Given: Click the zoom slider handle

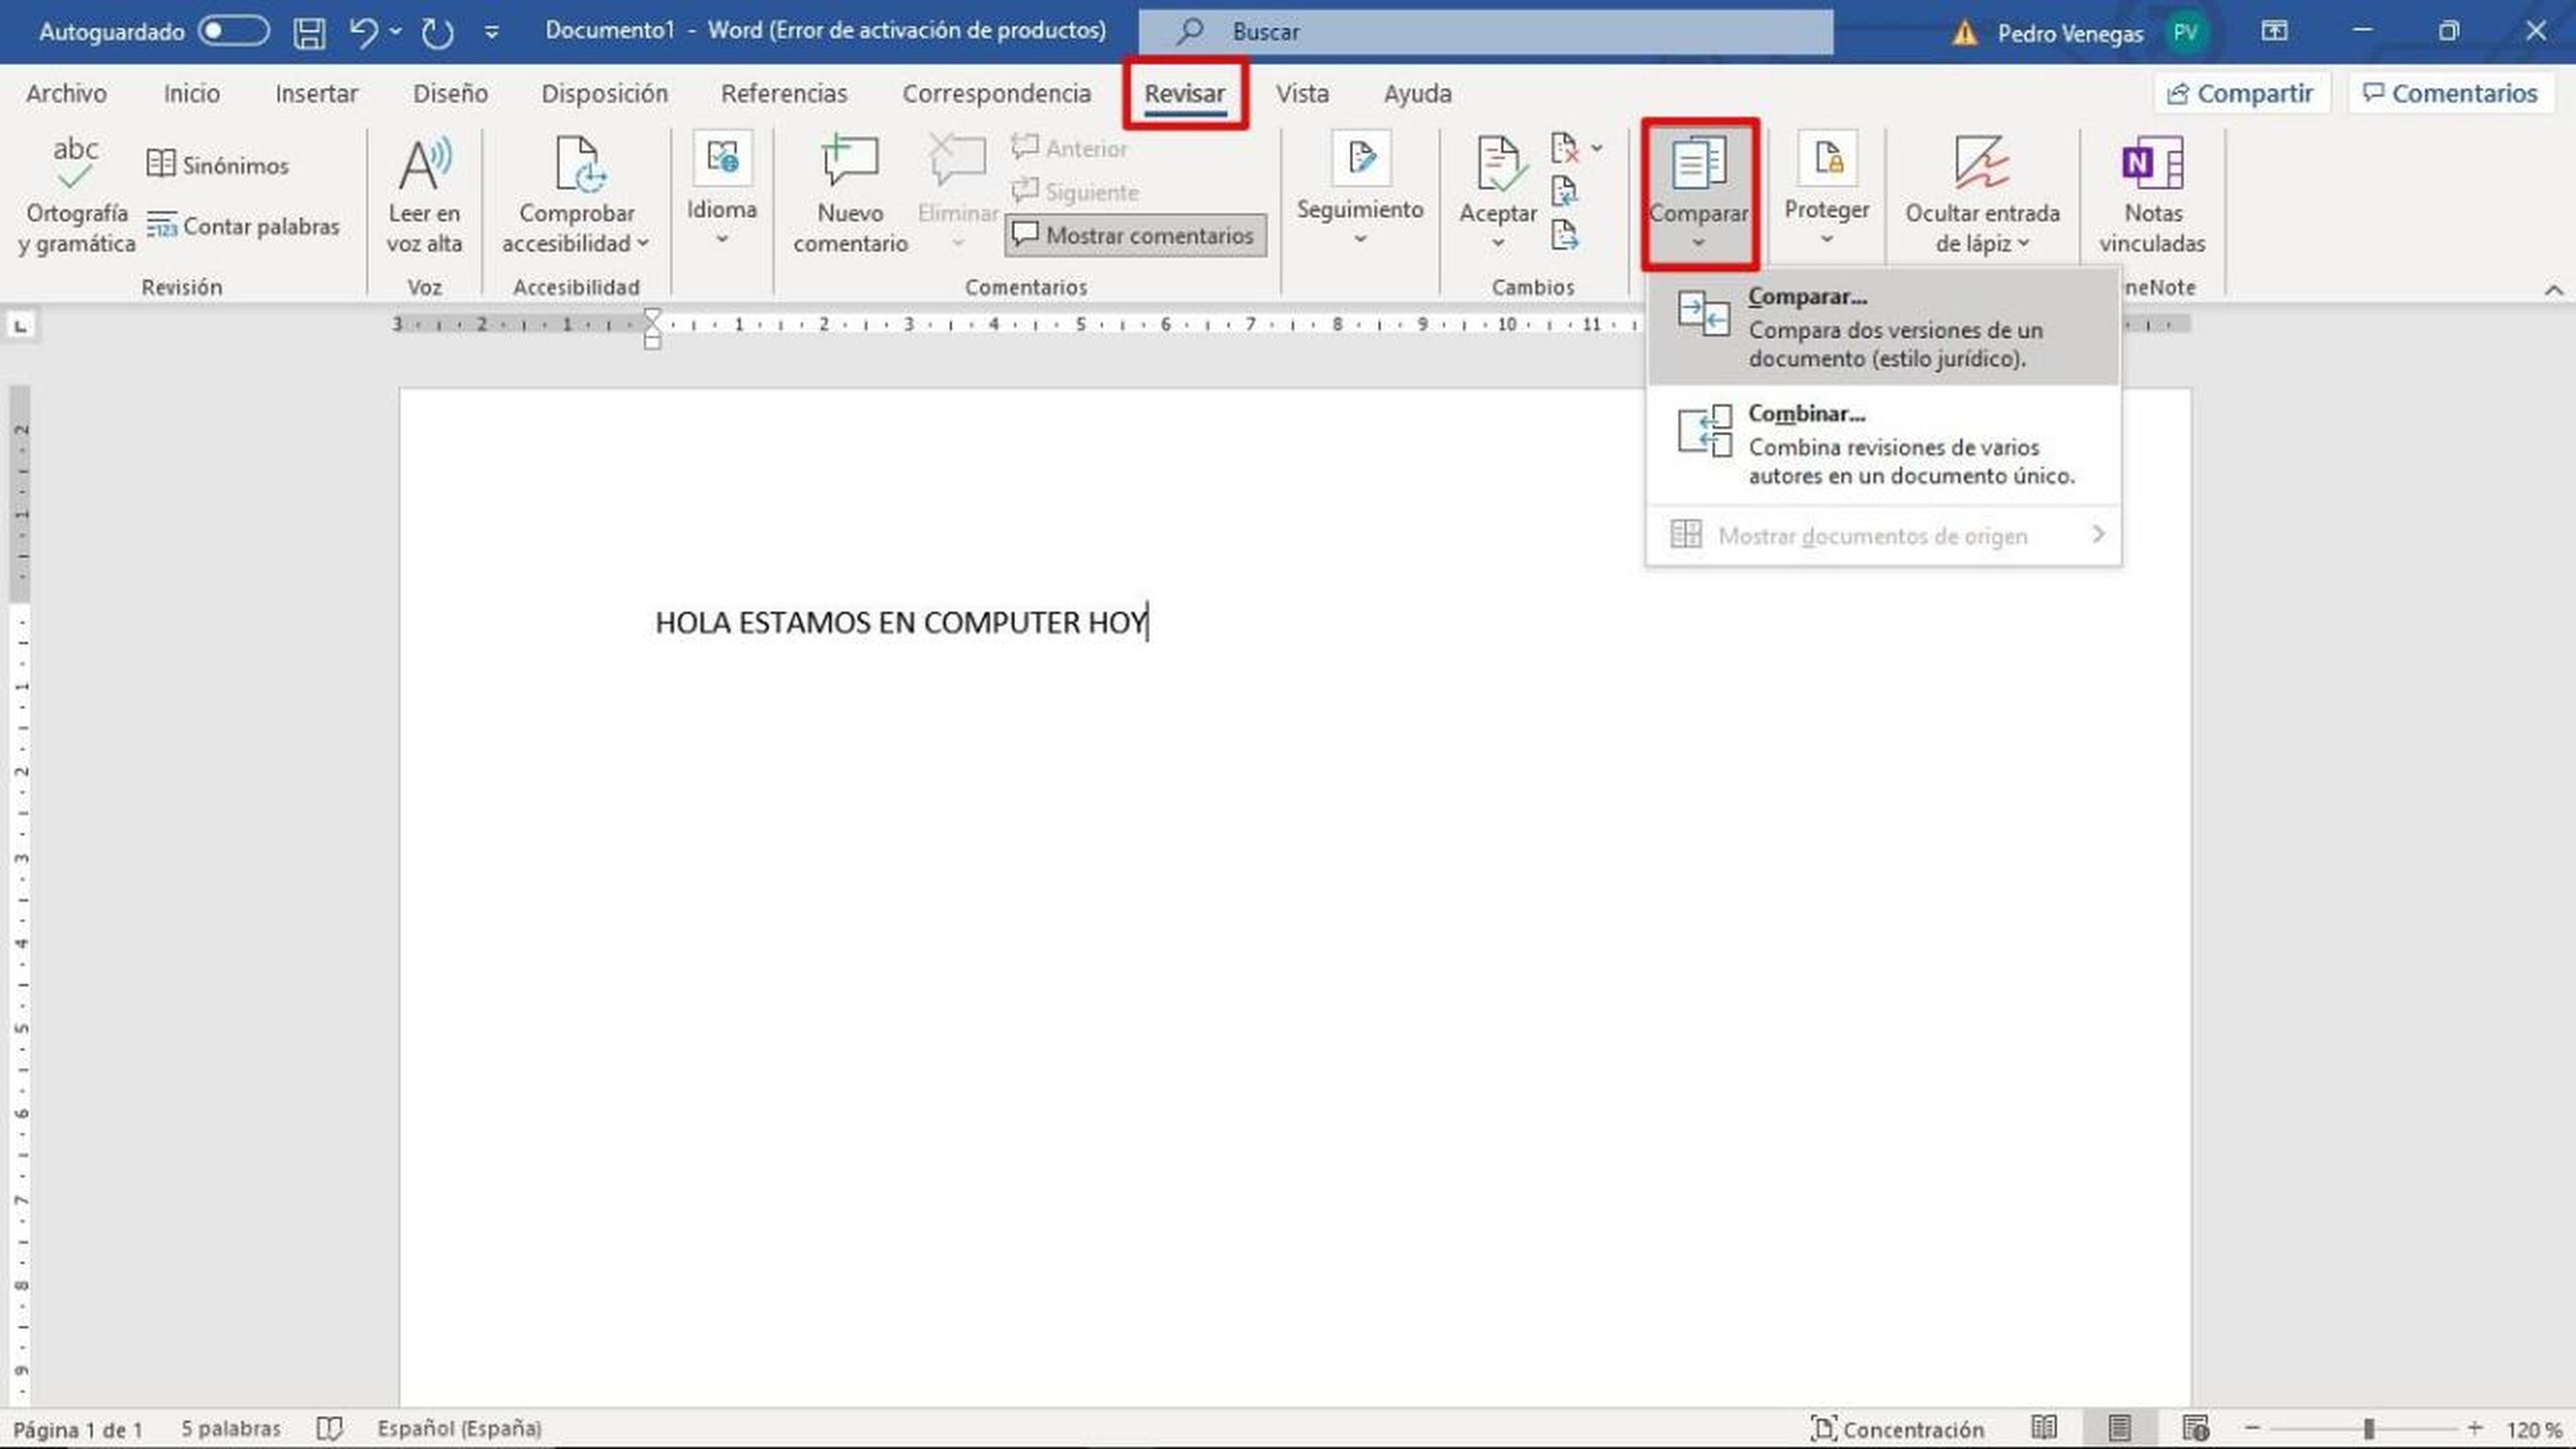Looking at the screenshot, I should pyautogui.click(x=2369, y=1428).
